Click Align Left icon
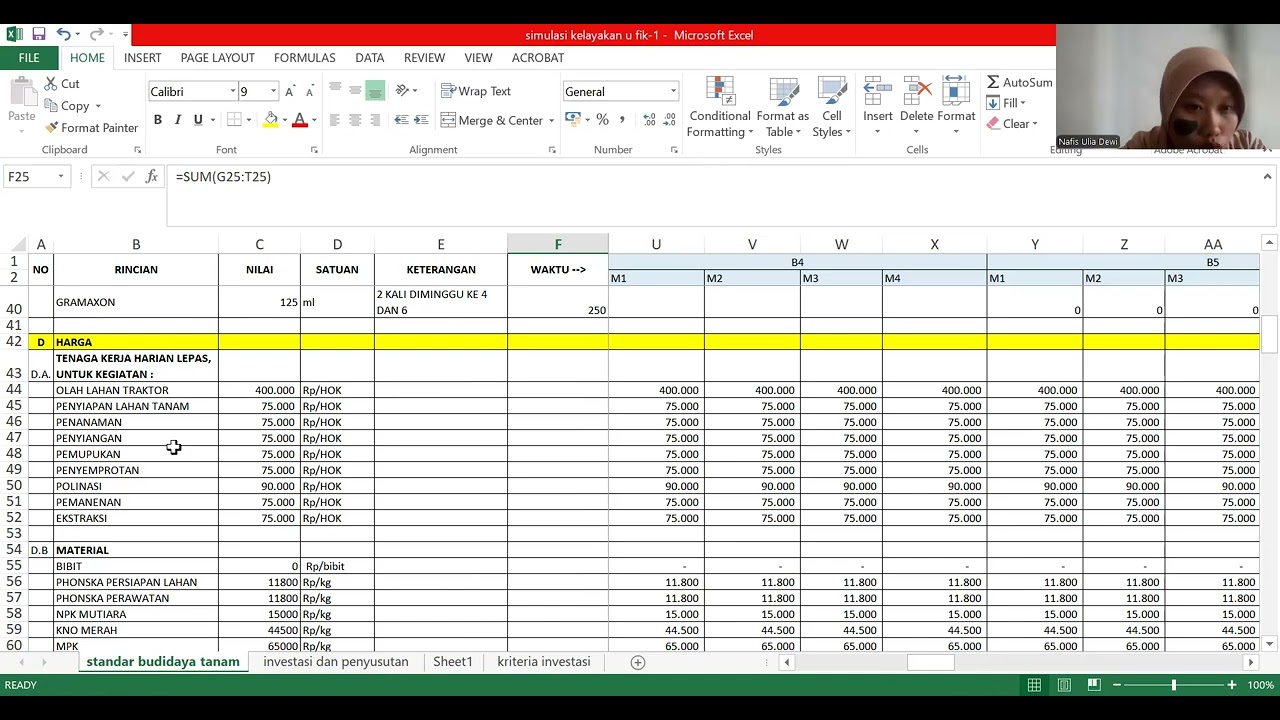This screenshot has width=1280, height=720. pyautogui.click(x=335, y=120)
